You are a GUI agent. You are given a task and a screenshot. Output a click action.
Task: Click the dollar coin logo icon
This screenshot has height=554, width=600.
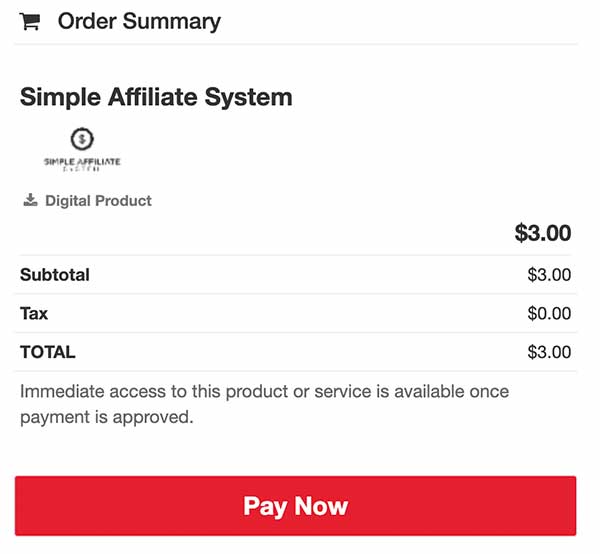82,139
